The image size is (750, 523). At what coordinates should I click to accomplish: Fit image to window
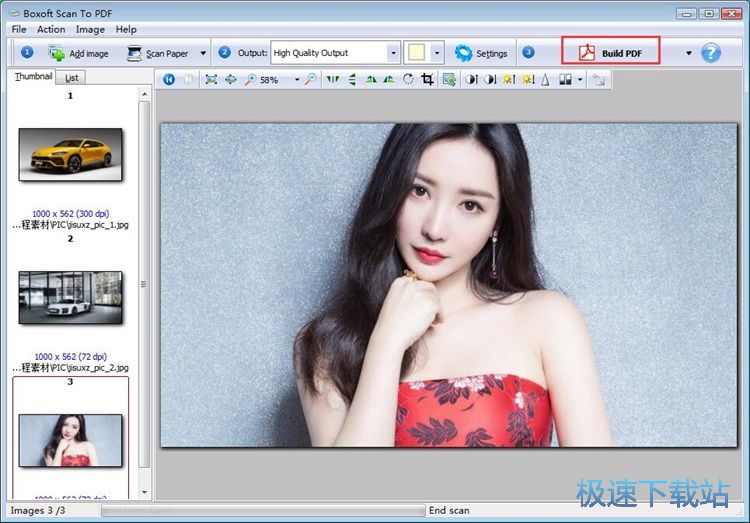point(211,79)
